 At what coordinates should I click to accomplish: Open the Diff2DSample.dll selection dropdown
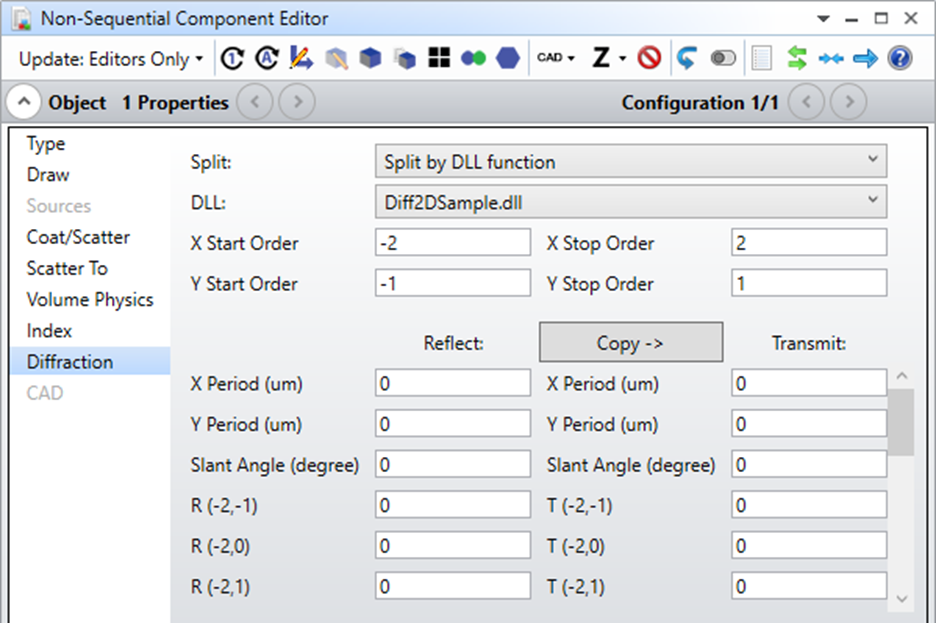click(x=630, y=201)
